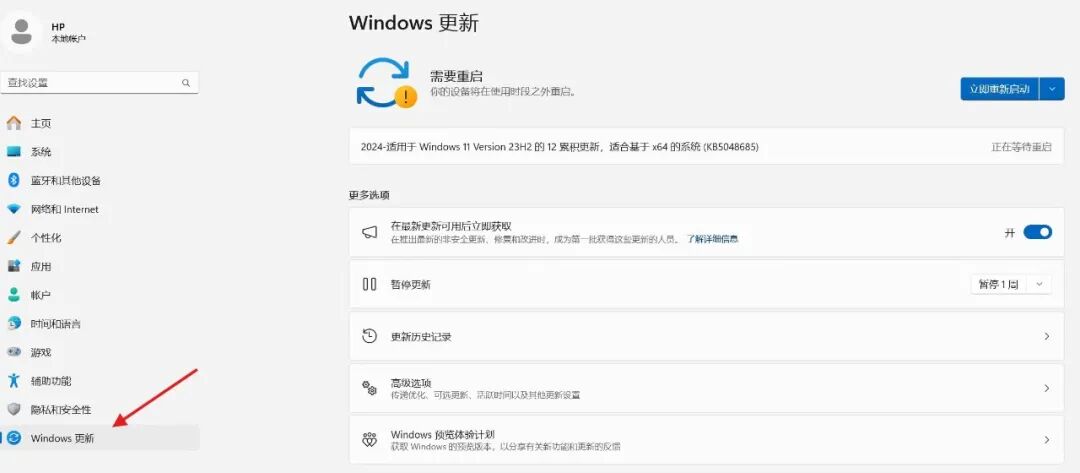Screen dimensions: 1080x473
Task: Click the Windows 更新 page title
Action: [x=413, y=23]
